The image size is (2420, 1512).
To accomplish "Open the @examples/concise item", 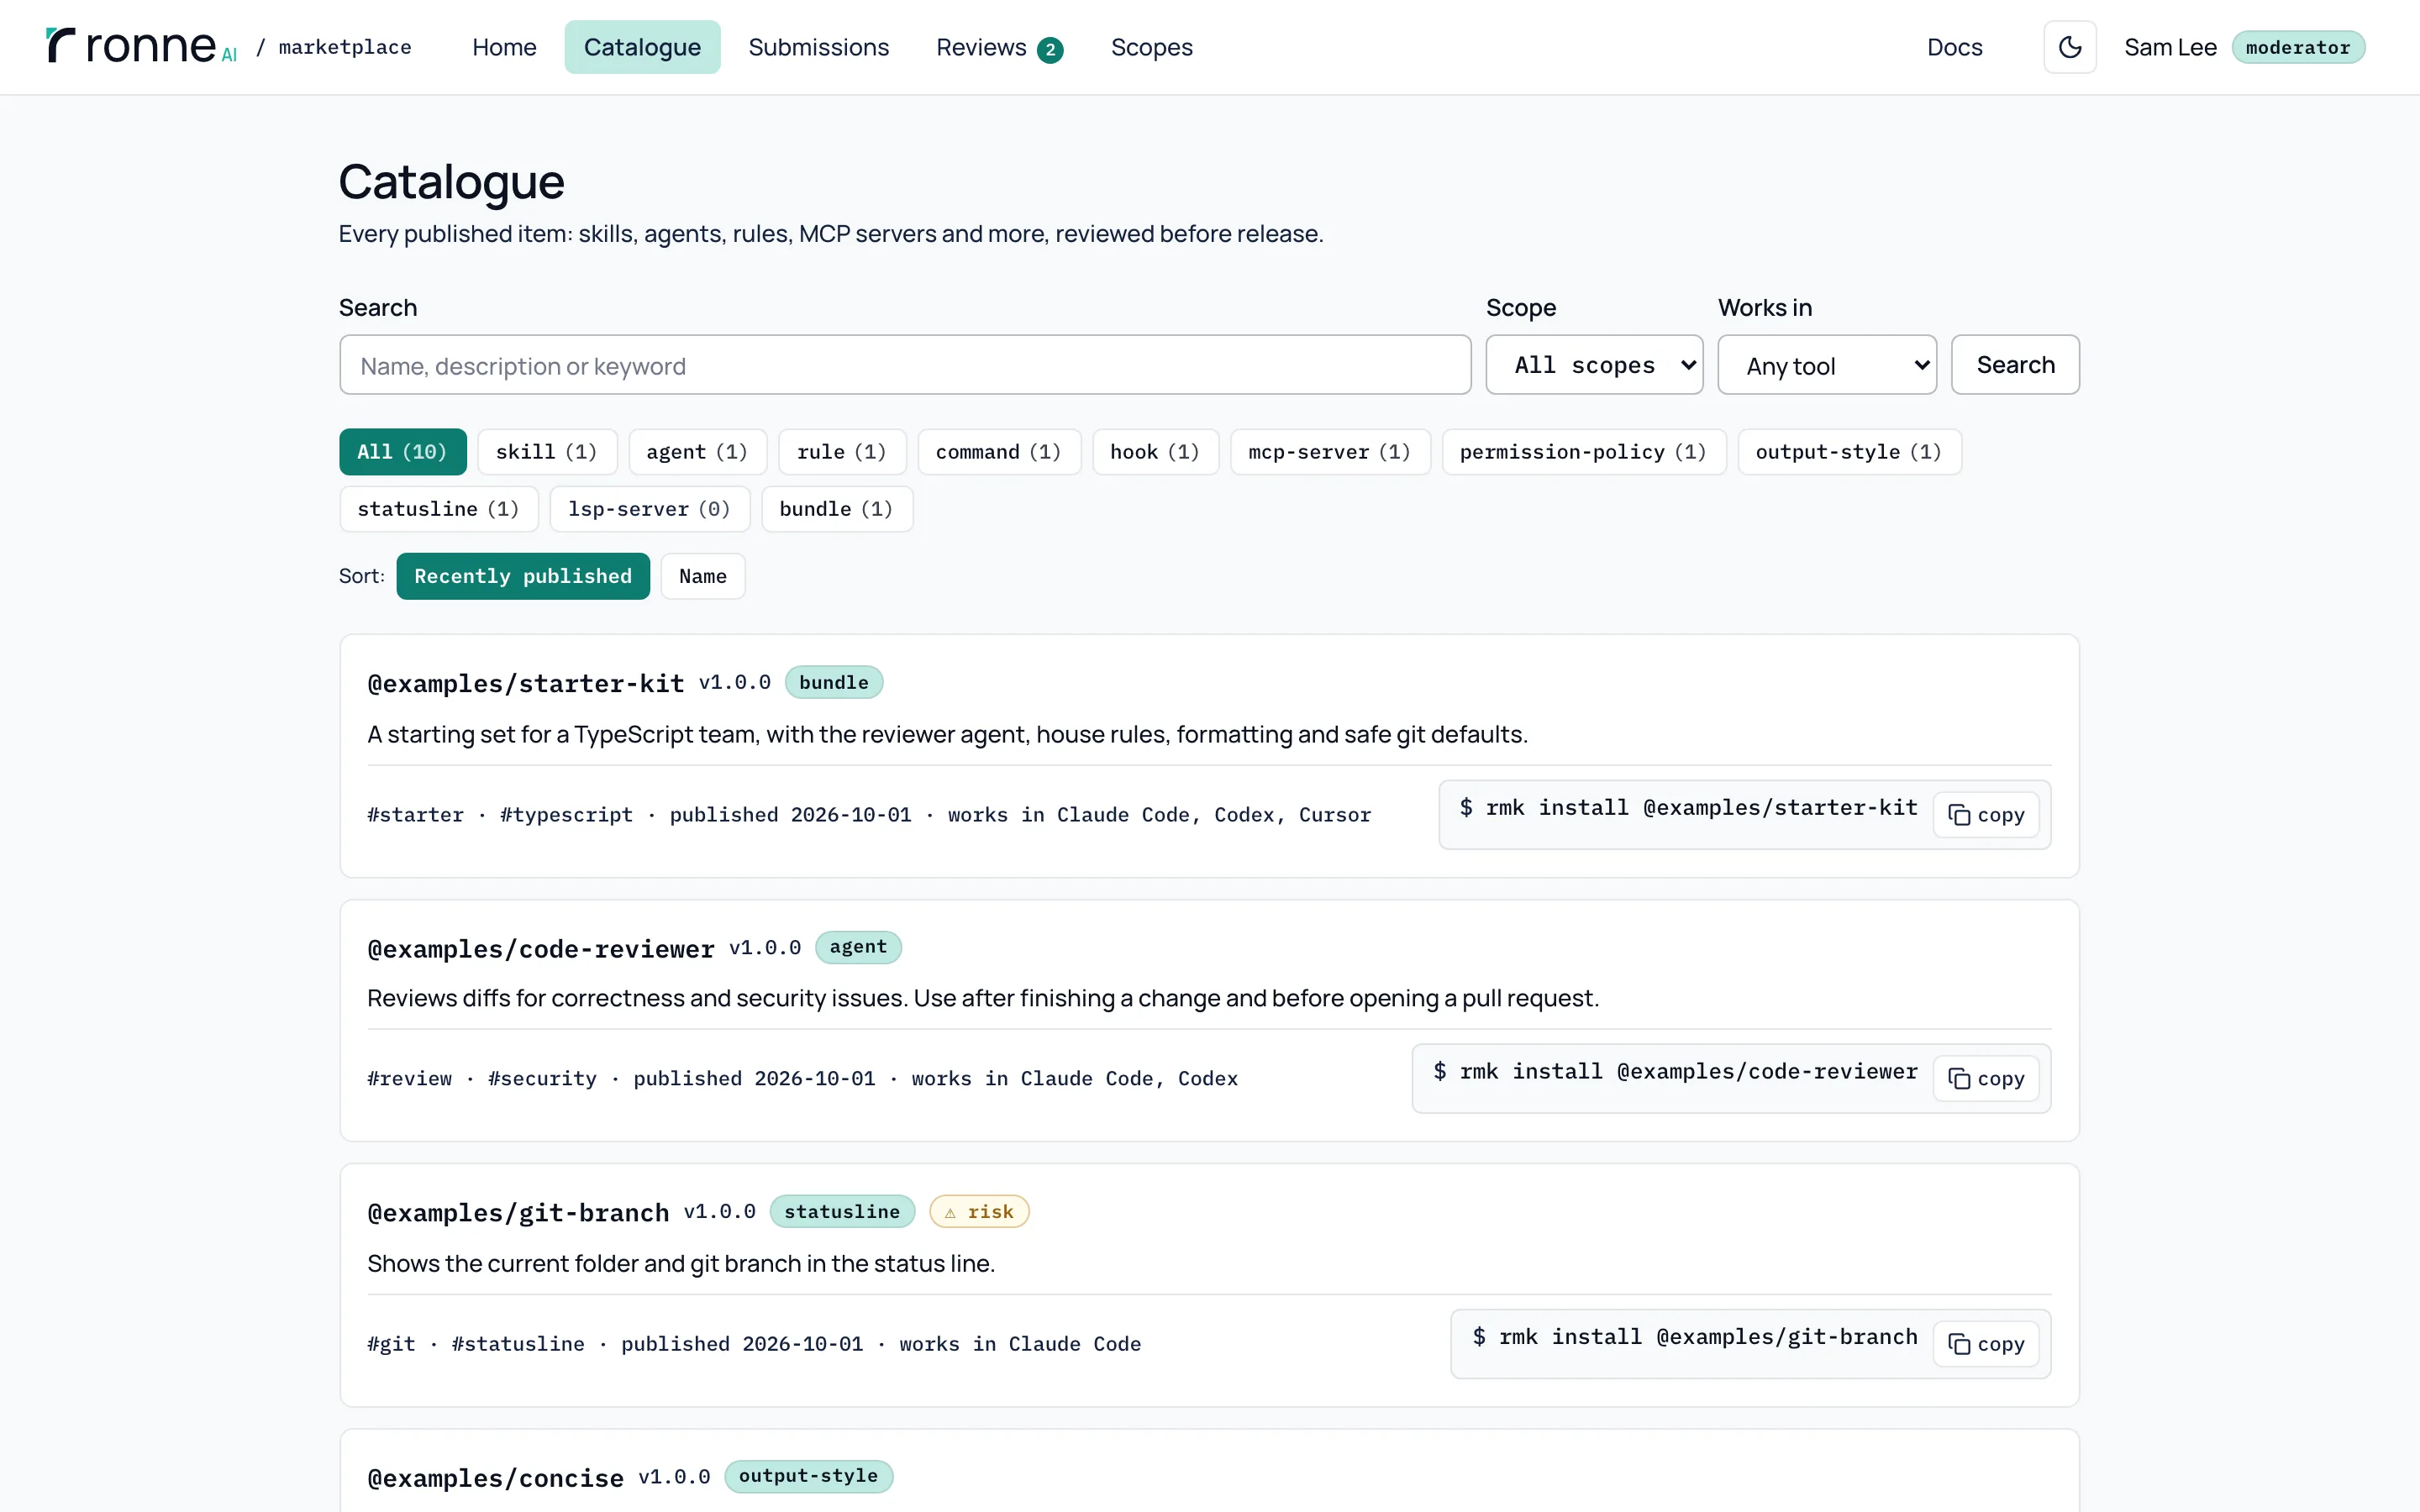I will pyautogui.click(x=496, y=1477).
